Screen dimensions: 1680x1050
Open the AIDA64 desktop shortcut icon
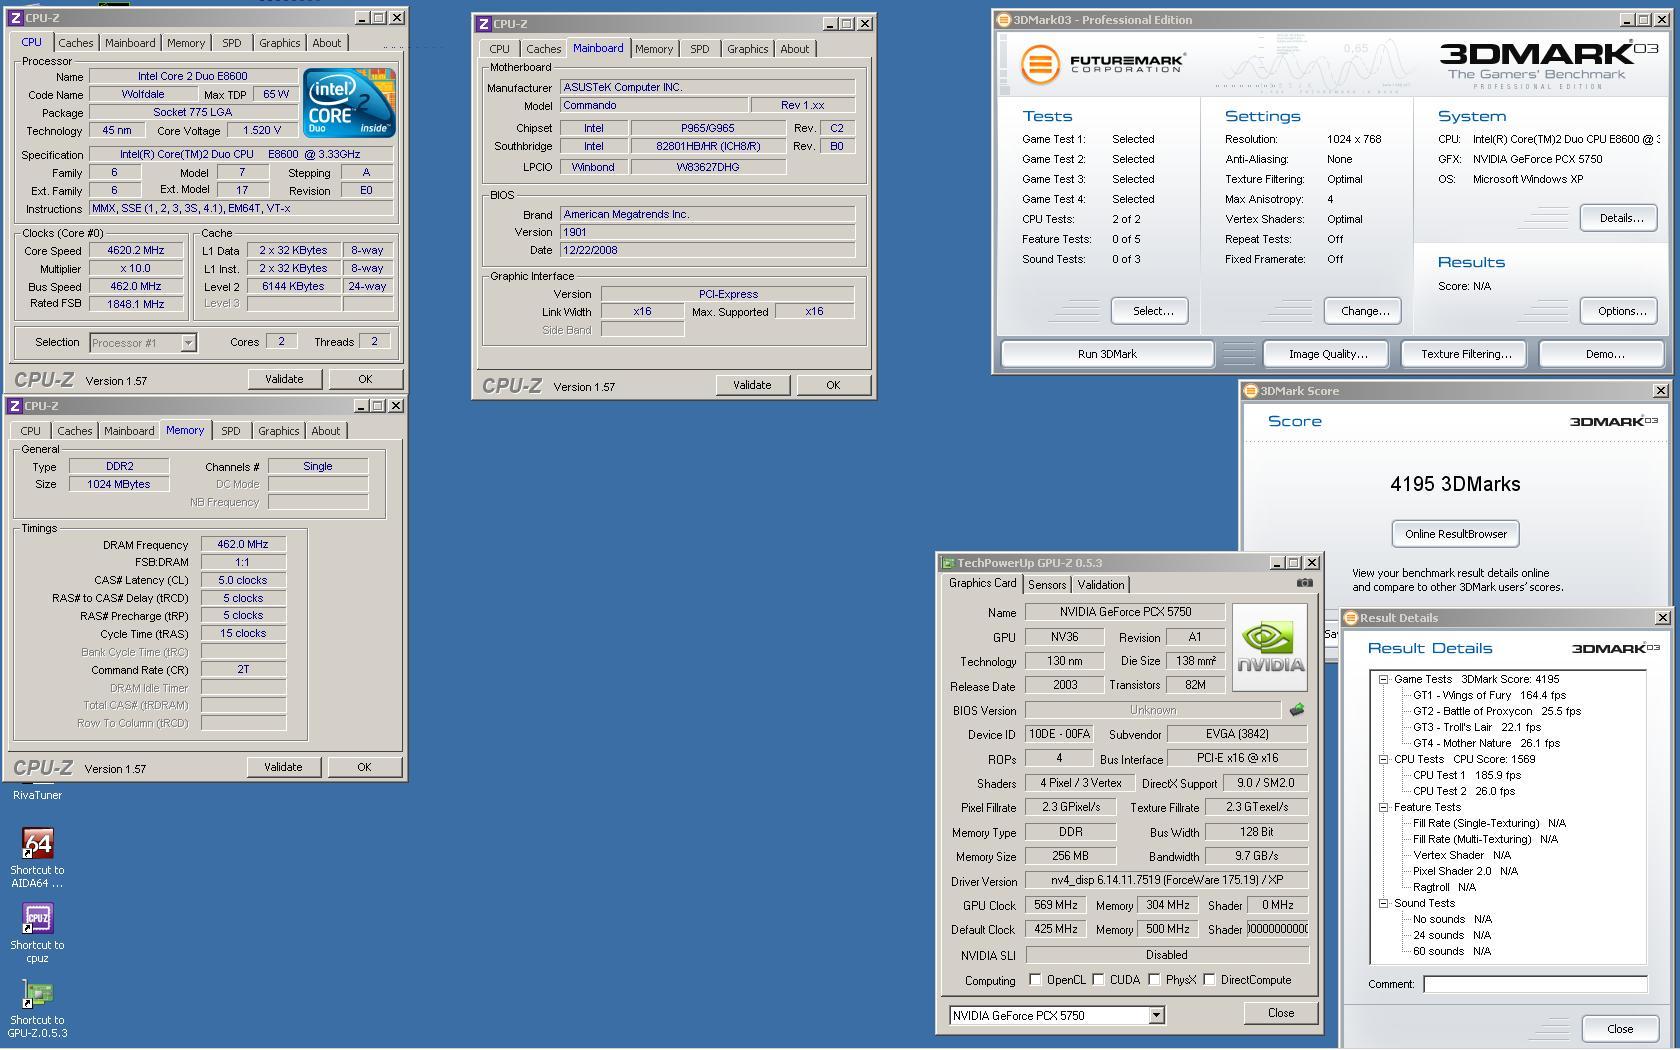pos(37,843)
